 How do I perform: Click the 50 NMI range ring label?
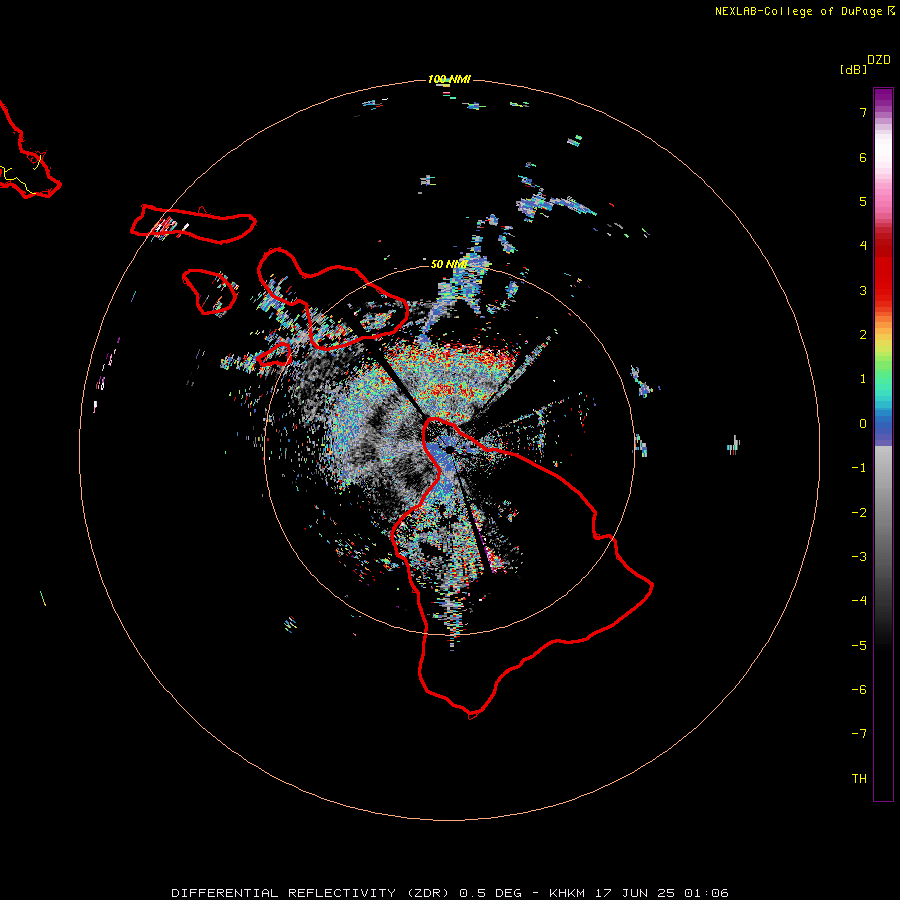(449, 264)
